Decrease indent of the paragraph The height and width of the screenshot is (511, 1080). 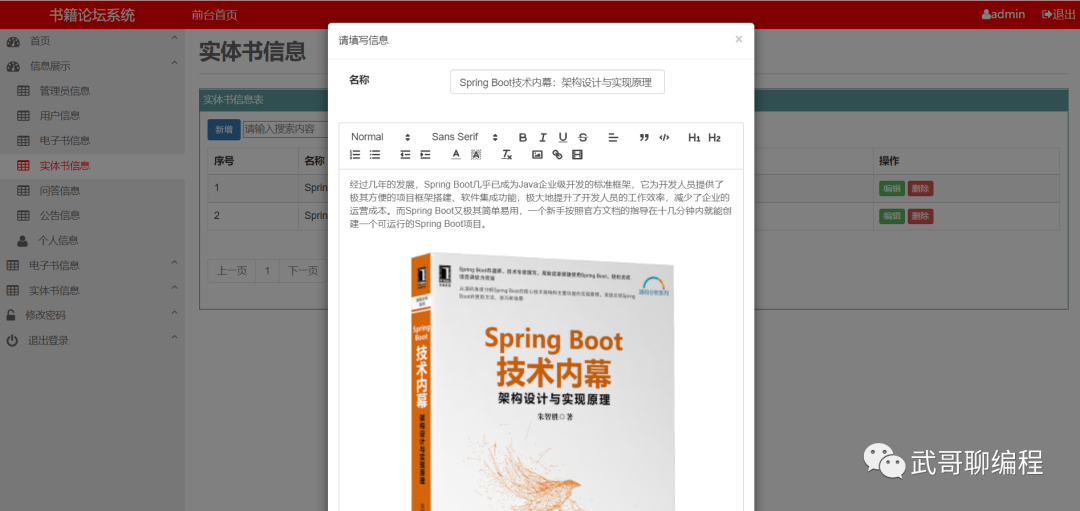tap(405, 154)
